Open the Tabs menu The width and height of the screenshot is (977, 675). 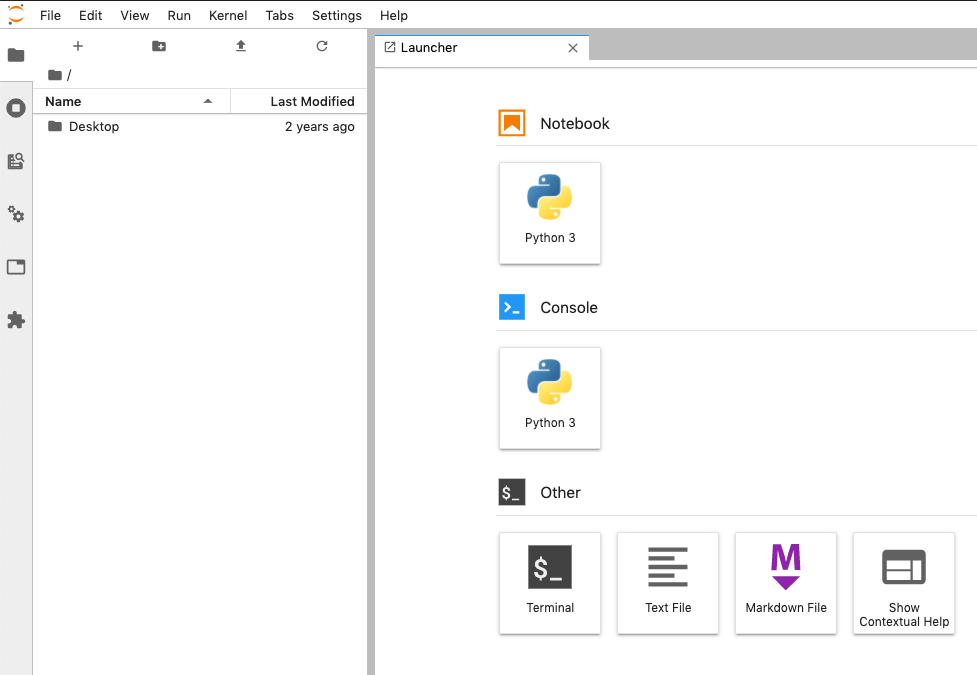click(x=279, y=15)
